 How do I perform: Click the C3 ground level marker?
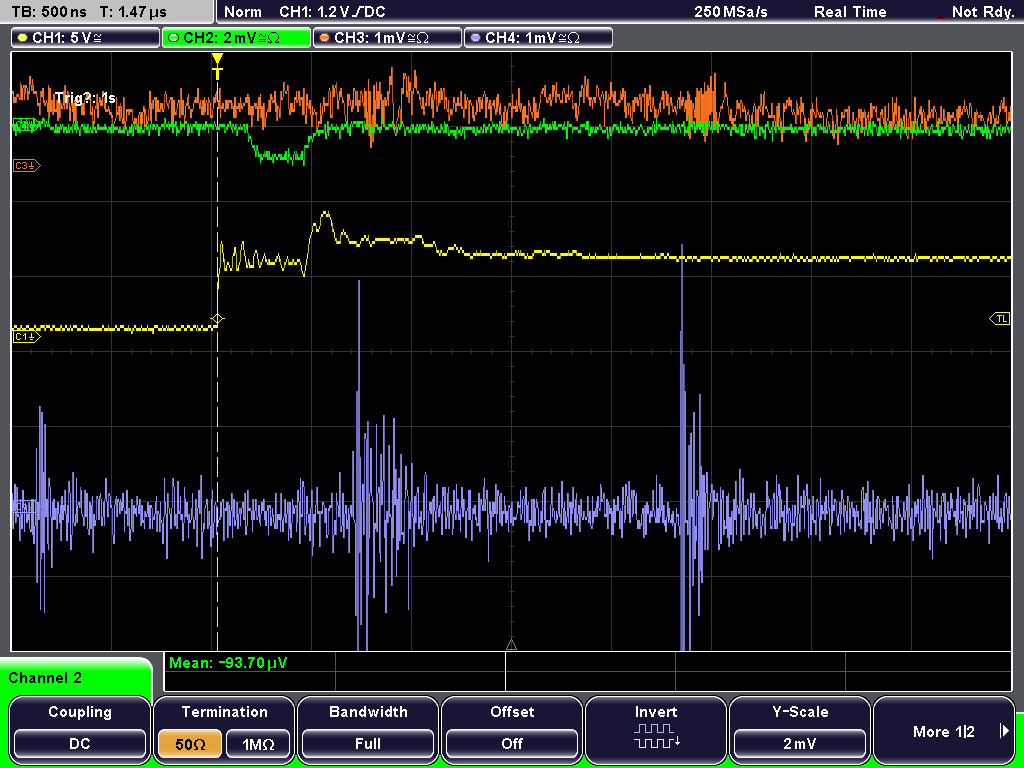click(x=27, y=166)
